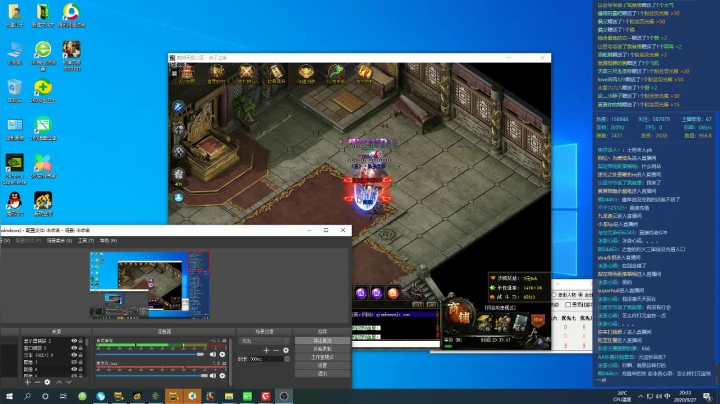Move the selected OBS source down with the arrow
This screenshot has width=720, height=404.
click(x=69, y=382)
